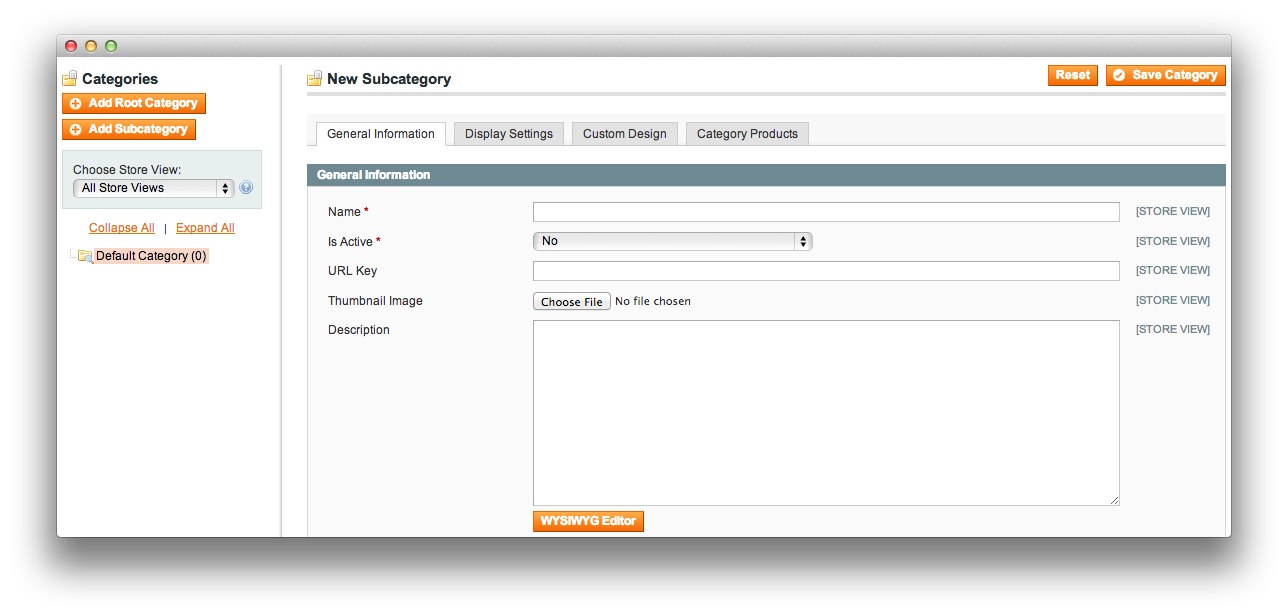Focus the Name input field
1288x616 pixels.
826,212
